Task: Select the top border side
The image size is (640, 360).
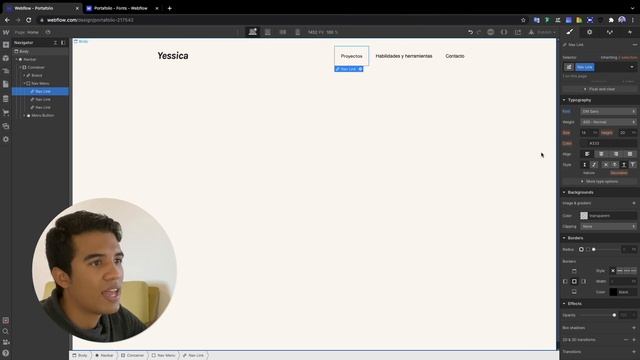Action: point(574,271)
